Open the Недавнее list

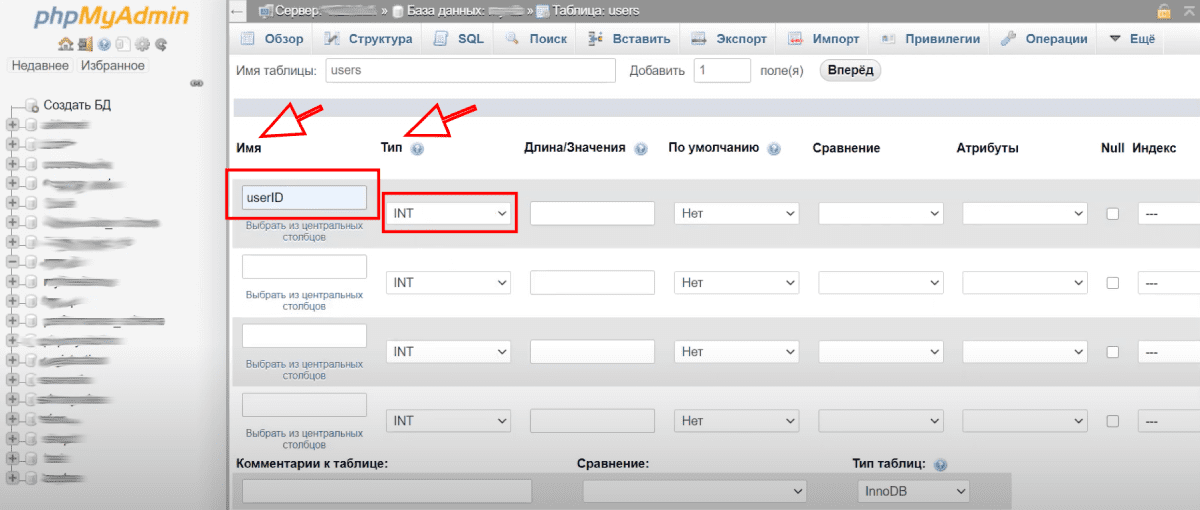tap(40, 65)
